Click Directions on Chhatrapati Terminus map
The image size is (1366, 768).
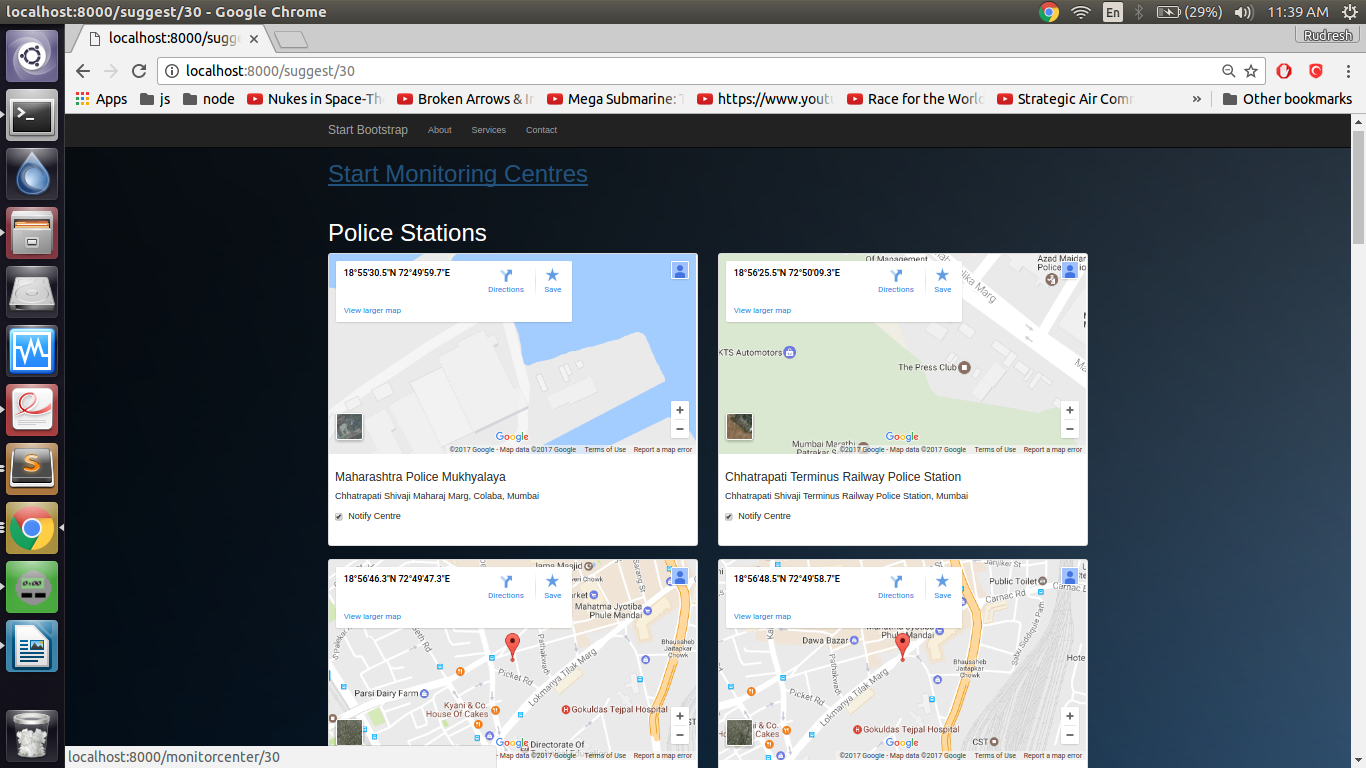[x=896, y=280]
